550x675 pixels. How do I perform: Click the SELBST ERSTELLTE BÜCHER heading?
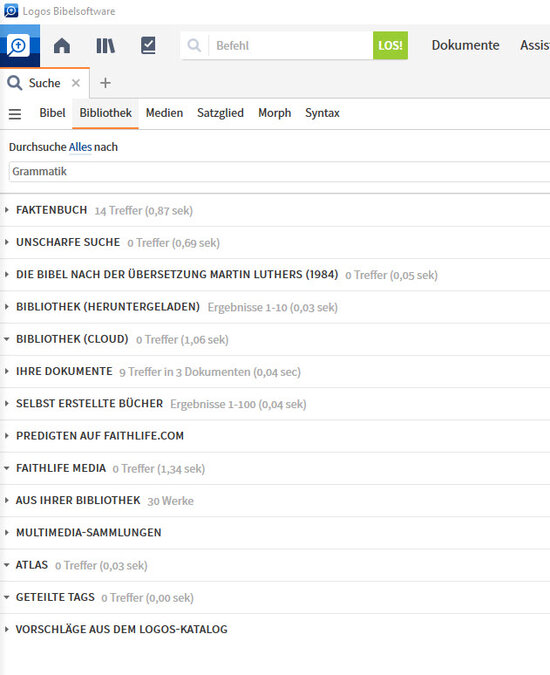[90, 404]
